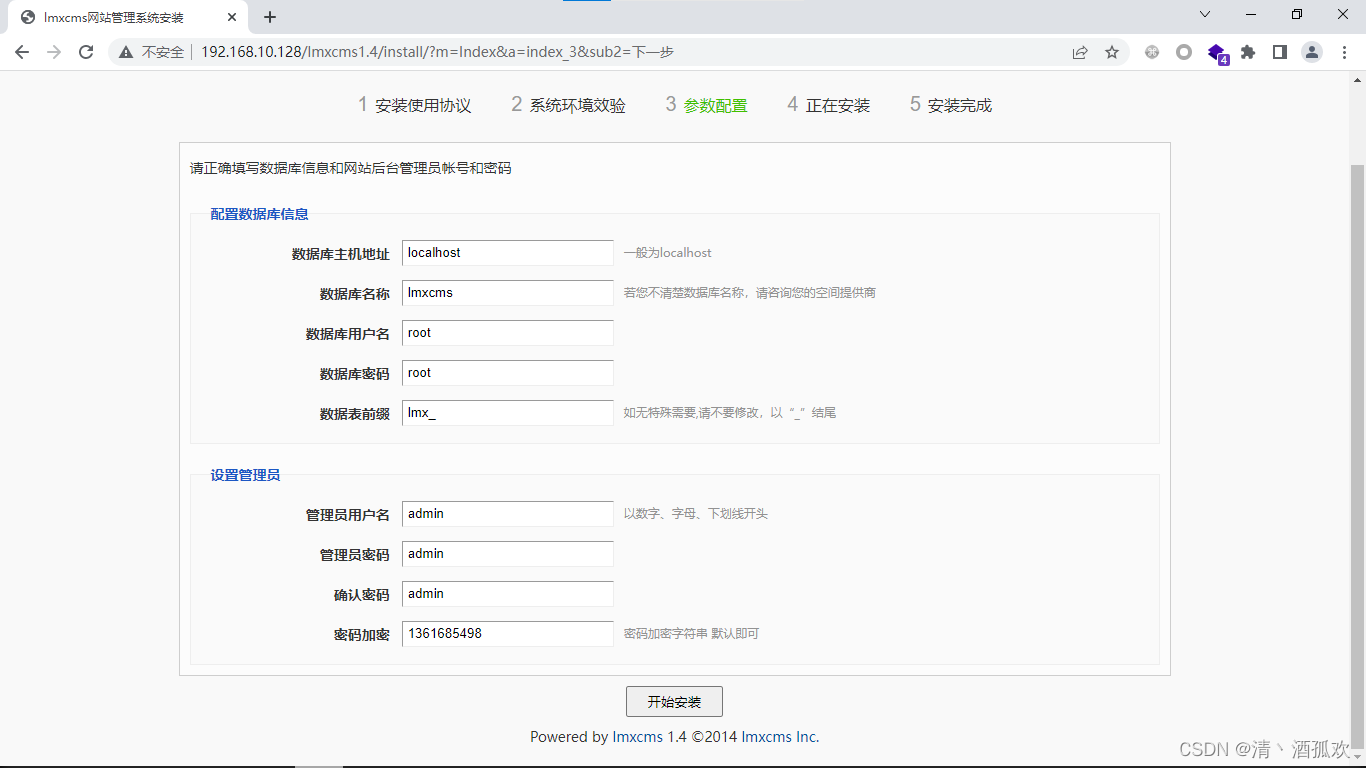Image resolution: width=1366 pixels, height=768 pixels.
Task: Open the user profile avatar
Action: [x=1312, y=52]
